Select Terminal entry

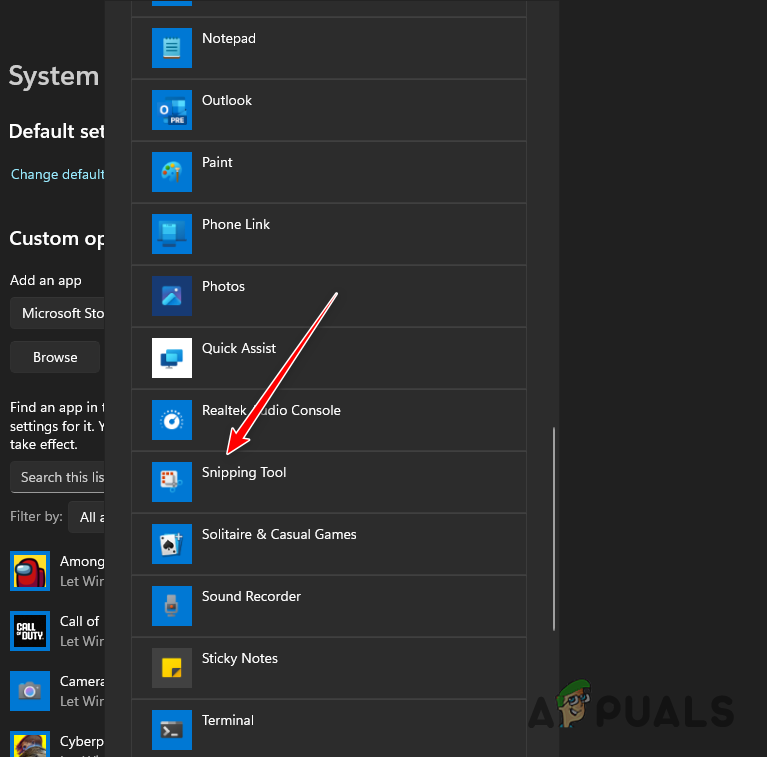329,729
